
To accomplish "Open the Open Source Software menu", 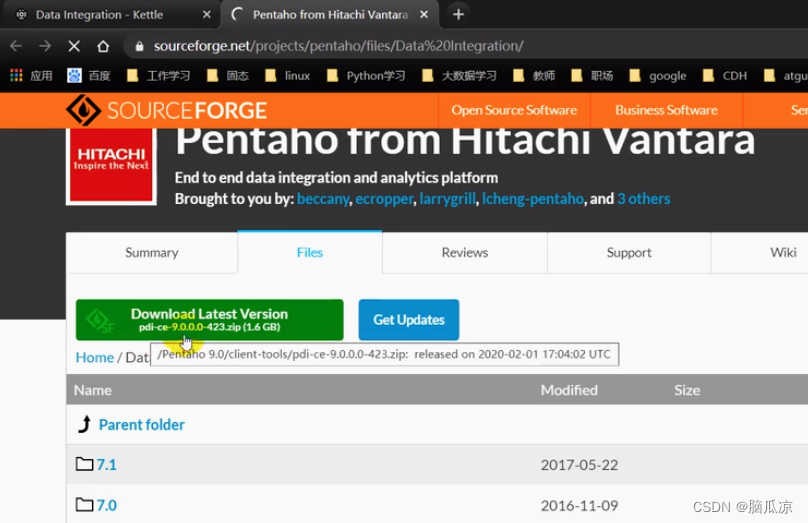I will 514,110.
